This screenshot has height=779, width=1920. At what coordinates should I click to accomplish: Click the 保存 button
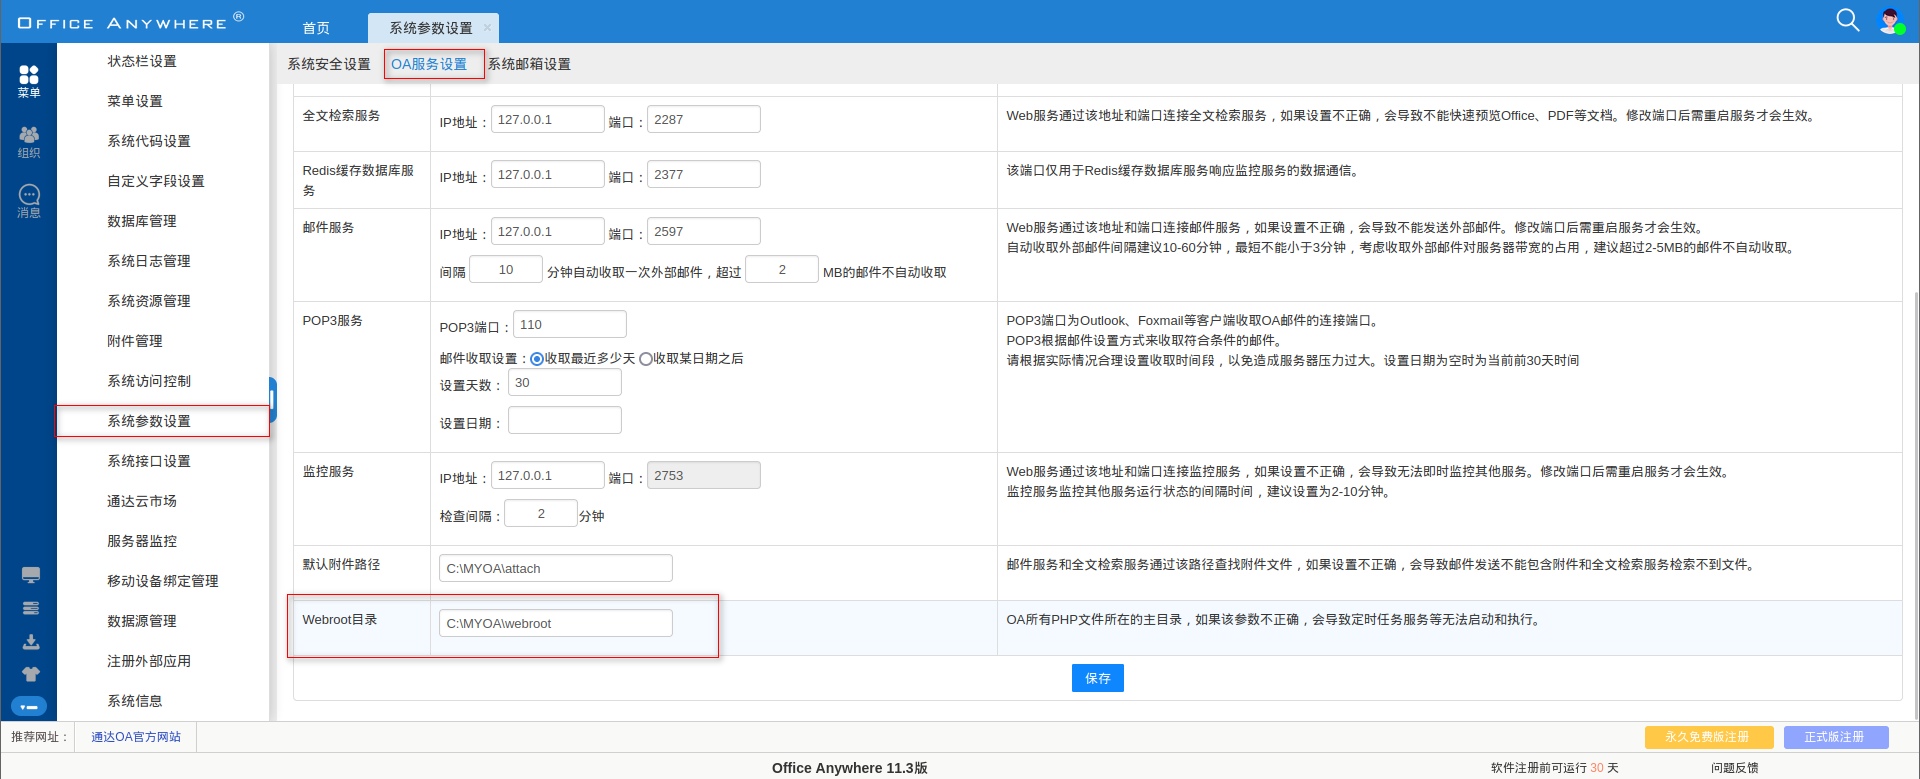click(1098, 678)
